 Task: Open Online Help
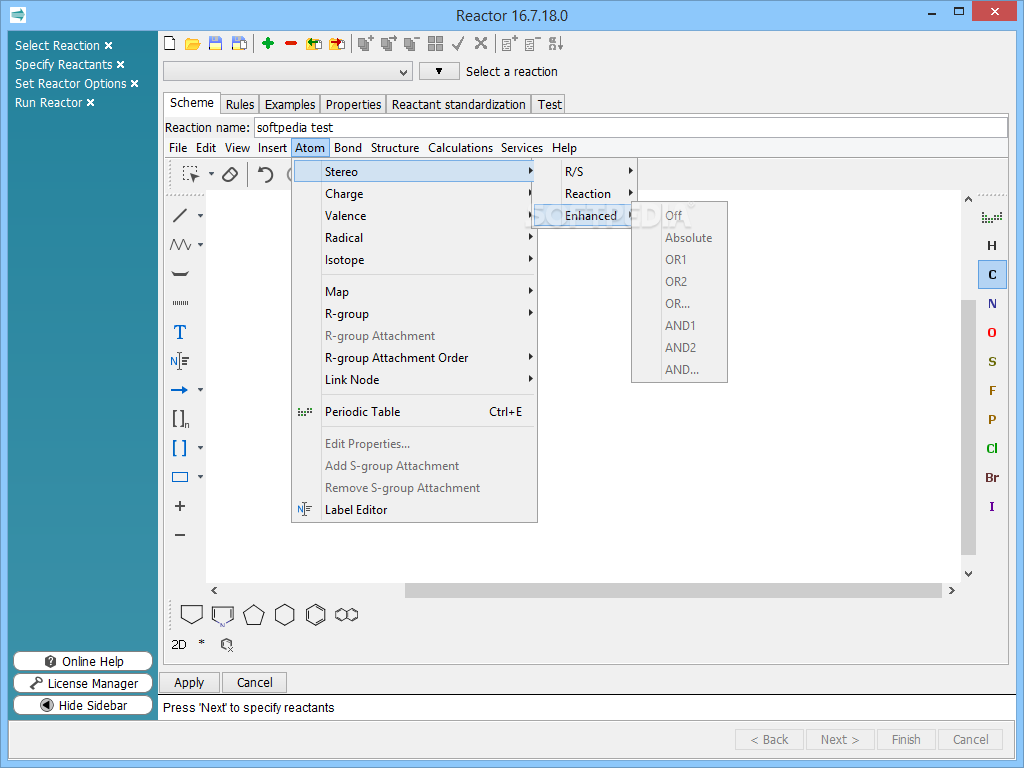[83, 662]
